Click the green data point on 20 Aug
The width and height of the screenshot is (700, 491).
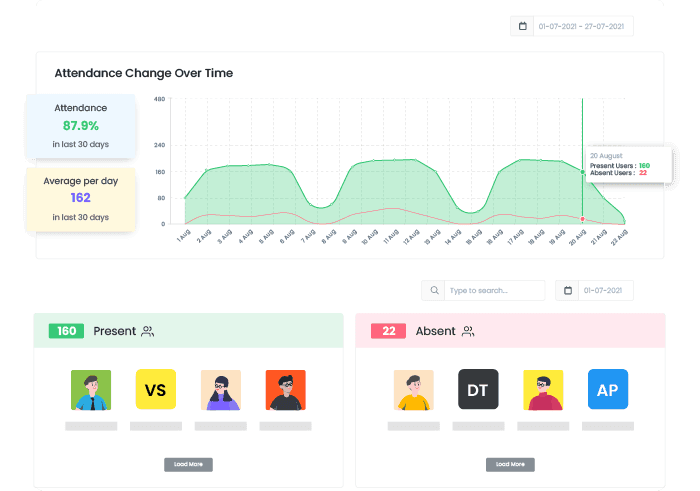pyautogui.click(x=582, y=172)
